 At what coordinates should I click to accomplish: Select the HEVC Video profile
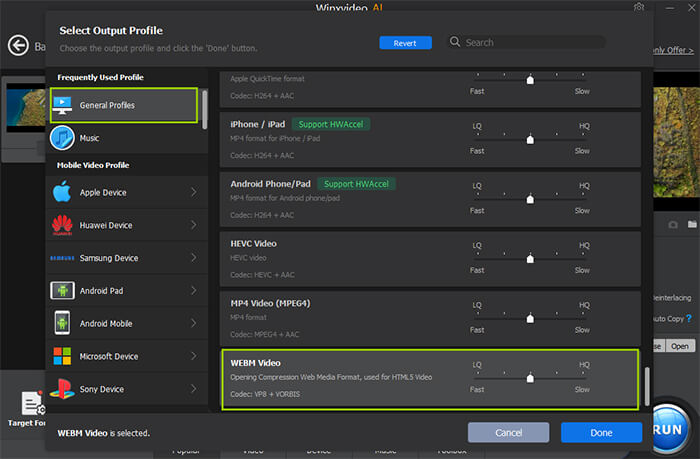pos(430,259)
